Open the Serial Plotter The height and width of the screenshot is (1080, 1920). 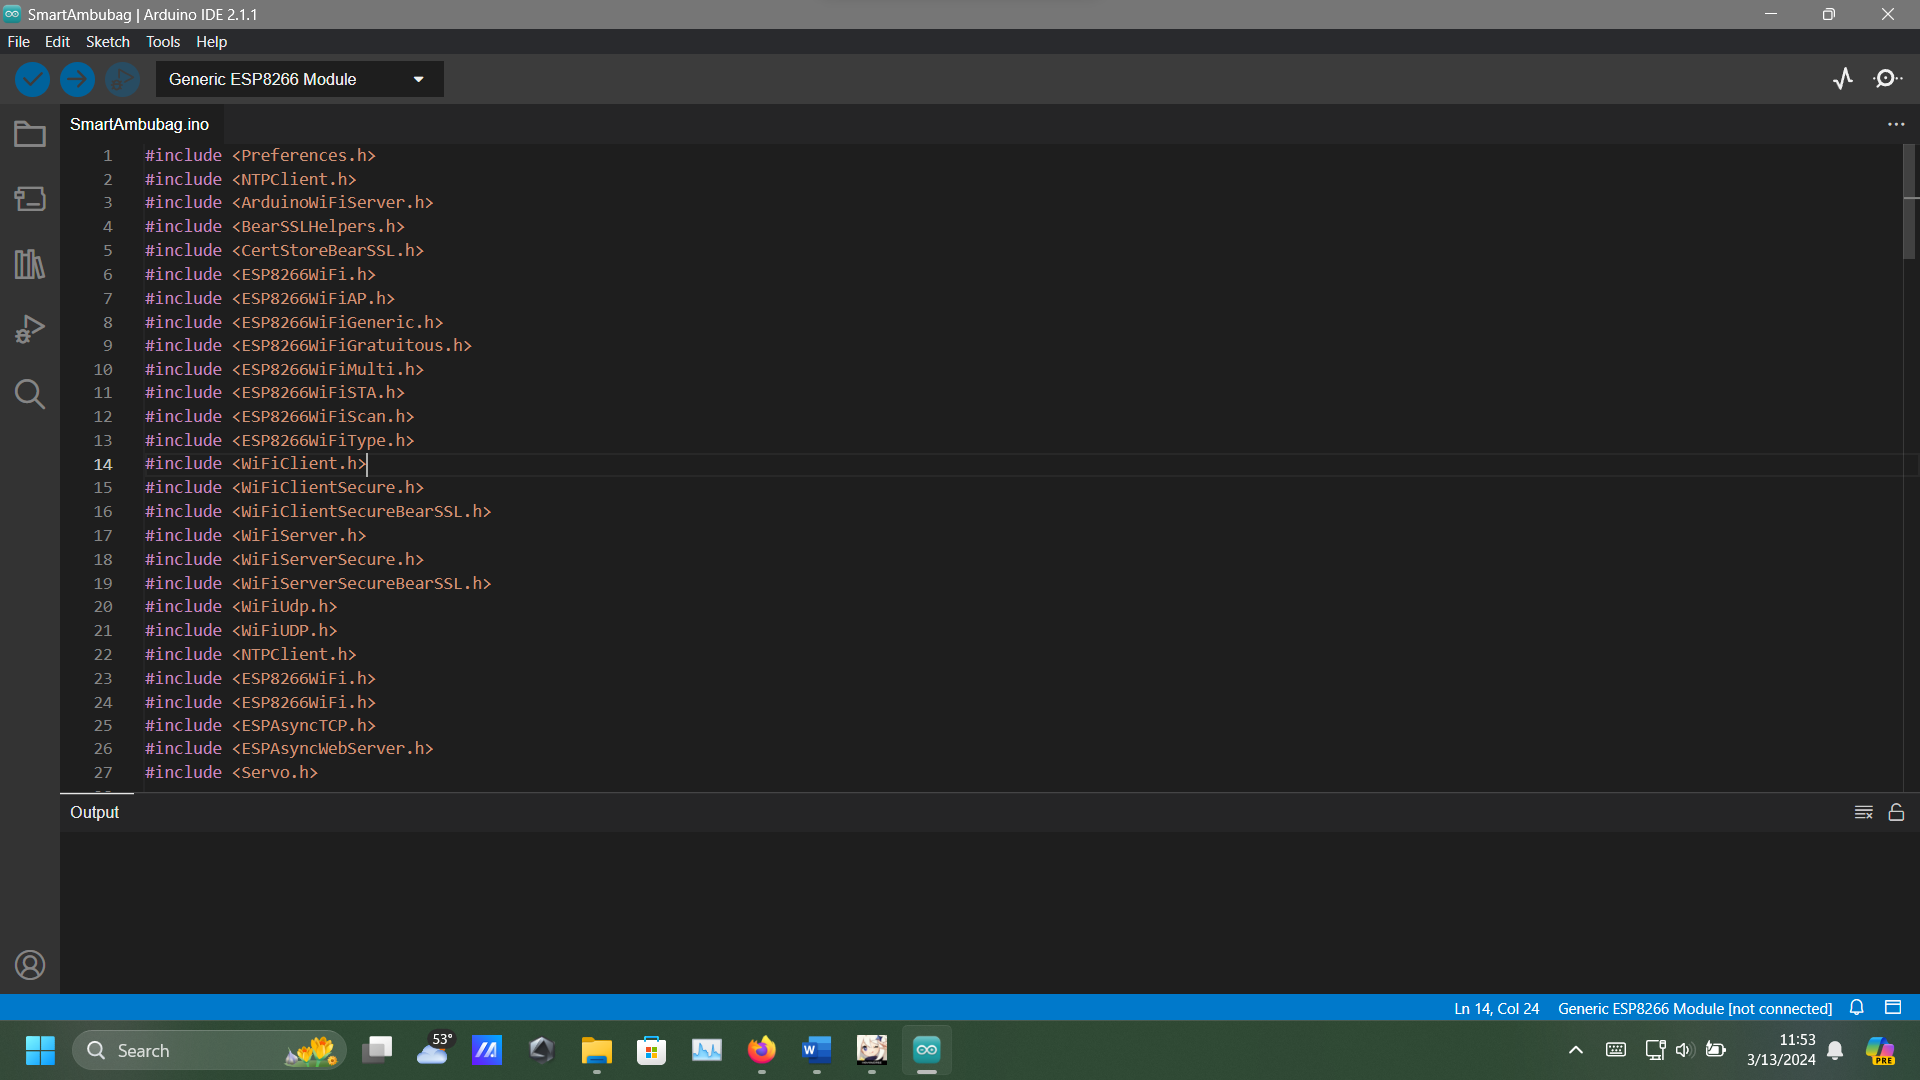point(1843,79)
